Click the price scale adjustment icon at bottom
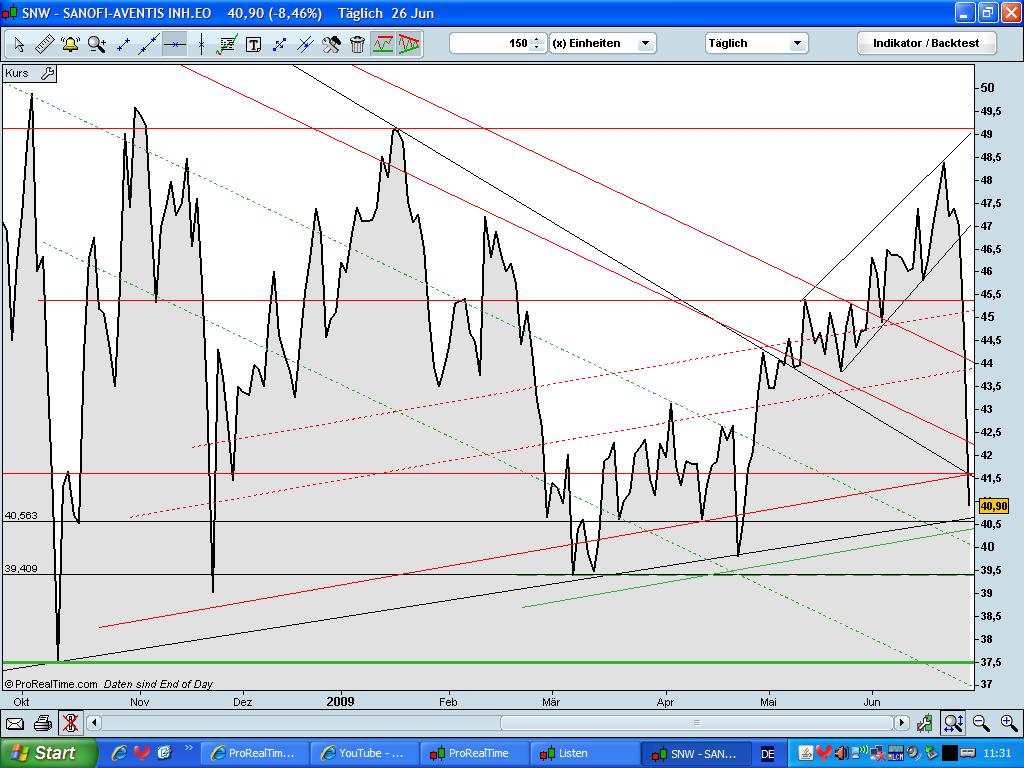 pos(924,723)
